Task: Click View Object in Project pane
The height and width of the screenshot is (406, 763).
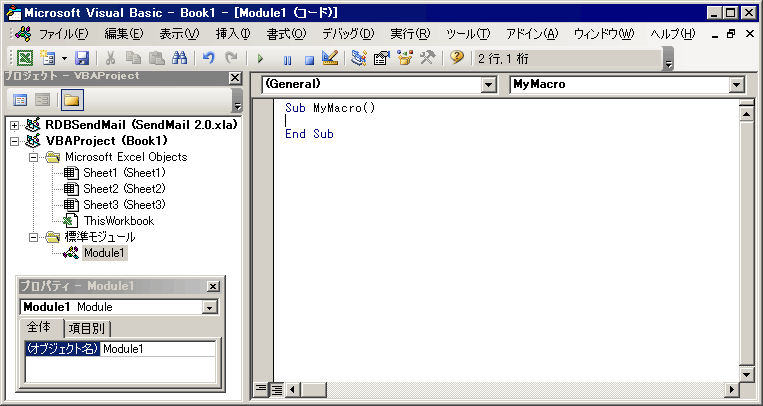Action: point(43,100)
